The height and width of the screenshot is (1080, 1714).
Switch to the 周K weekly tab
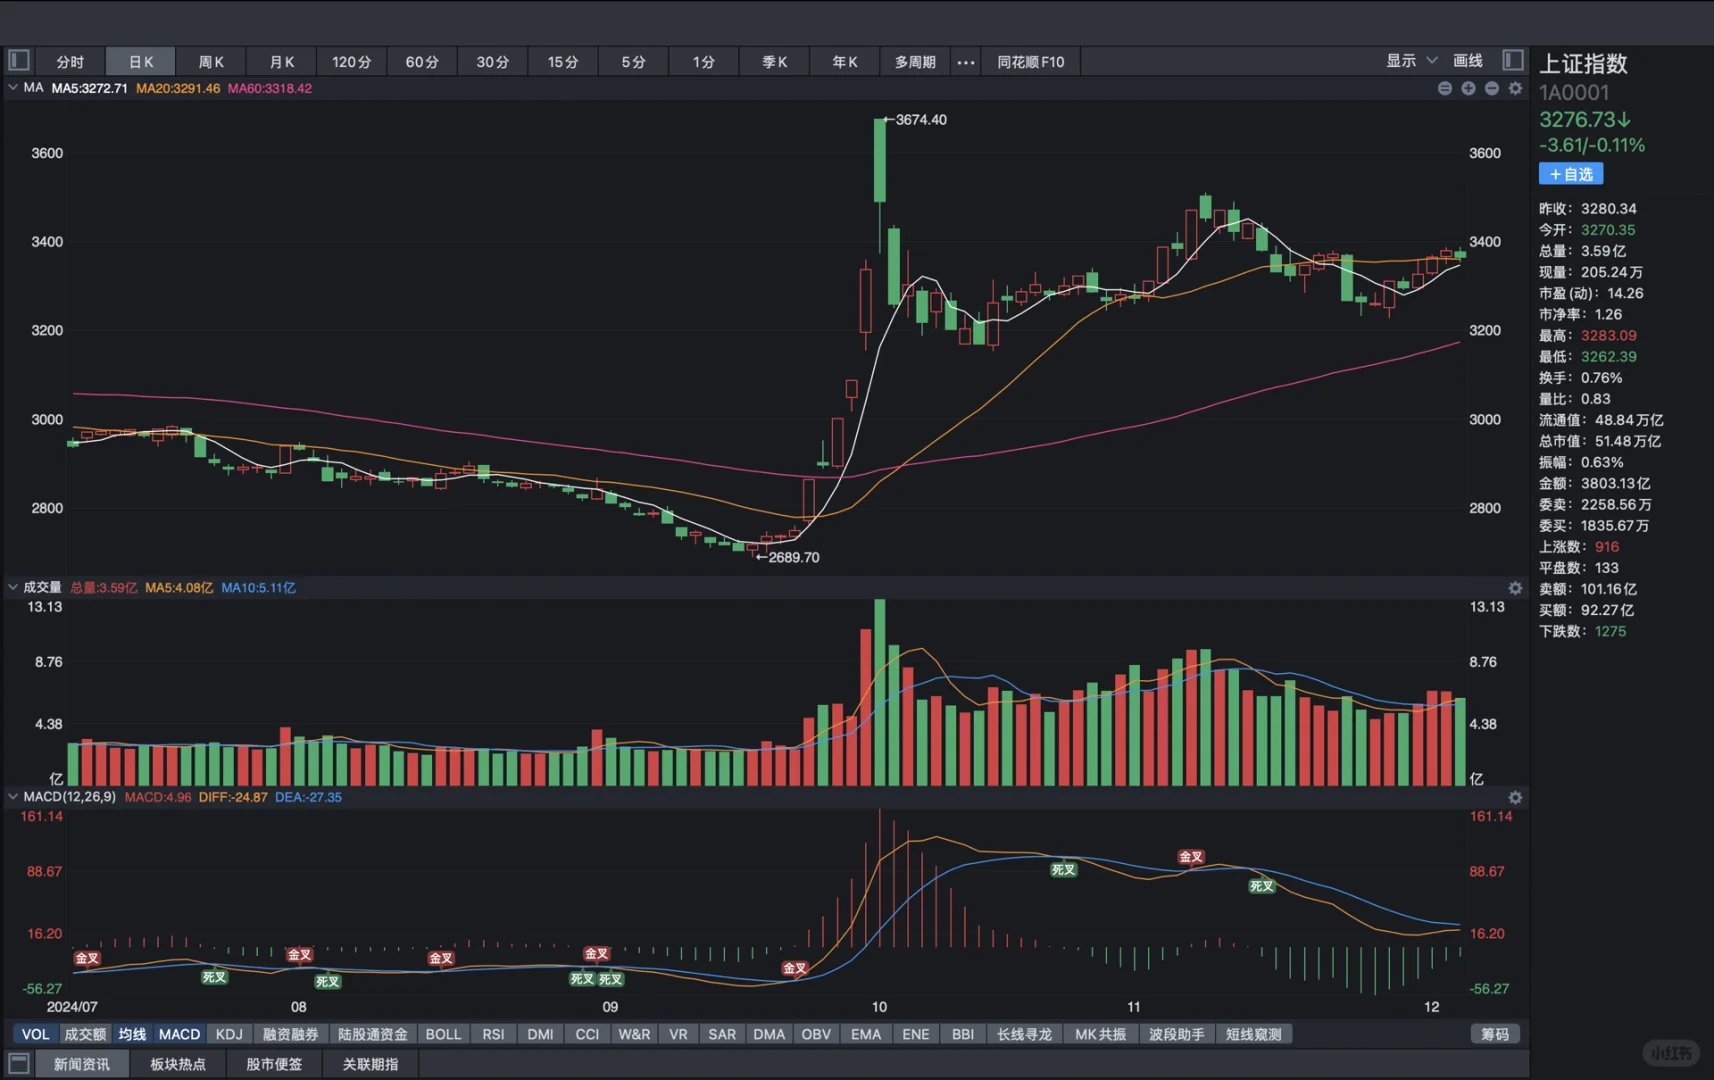(211, 61)
